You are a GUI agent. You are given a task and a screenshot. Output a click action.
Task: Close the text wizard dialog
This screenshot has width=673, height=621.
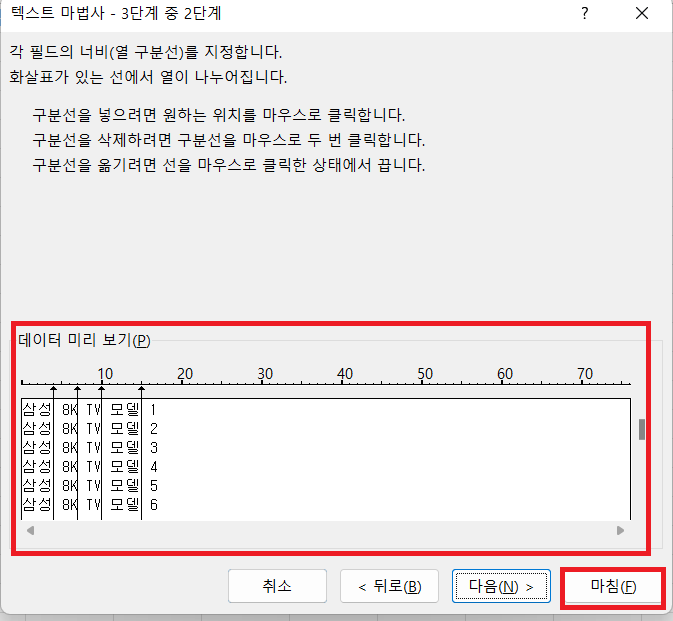[x=642, y=13]
